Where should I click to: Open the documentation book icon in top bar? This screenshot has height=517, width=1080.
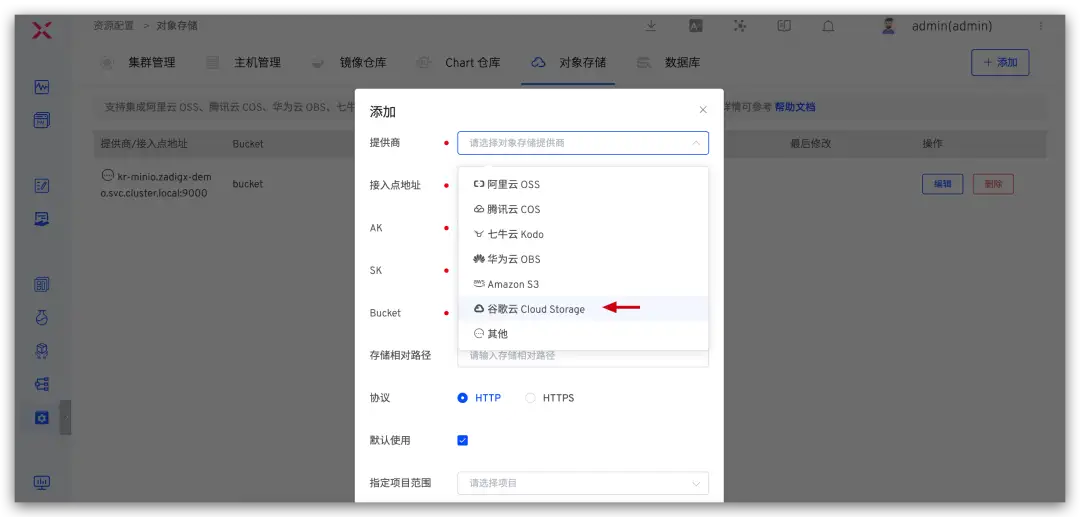[784, 26]
